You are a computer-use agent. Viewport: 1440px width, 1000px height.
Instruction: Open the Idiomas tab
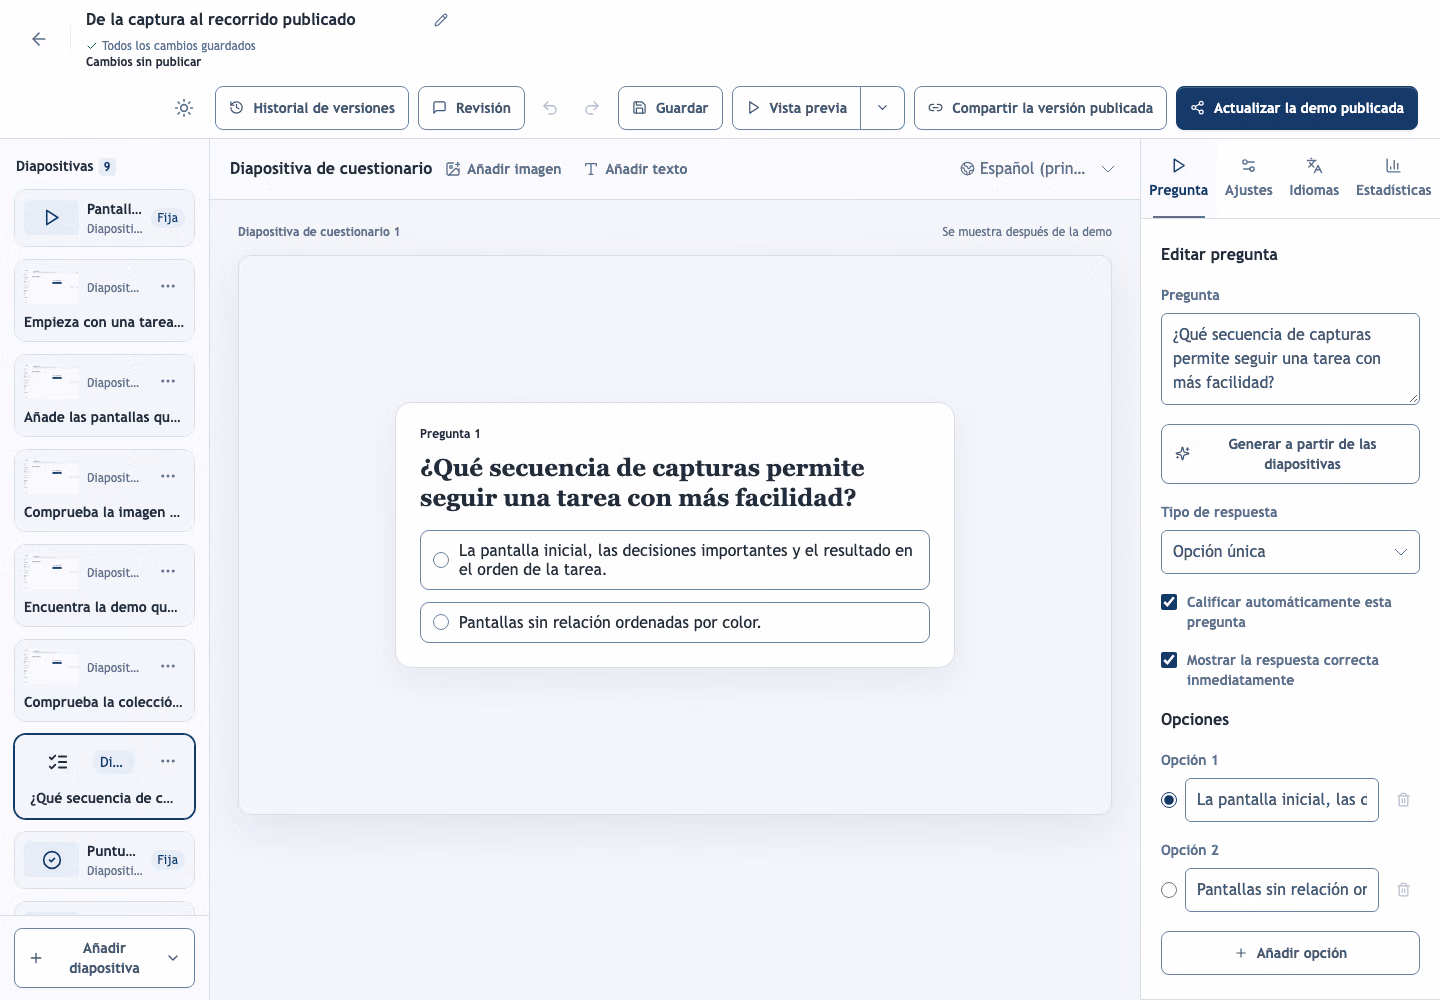(1314, 178)
